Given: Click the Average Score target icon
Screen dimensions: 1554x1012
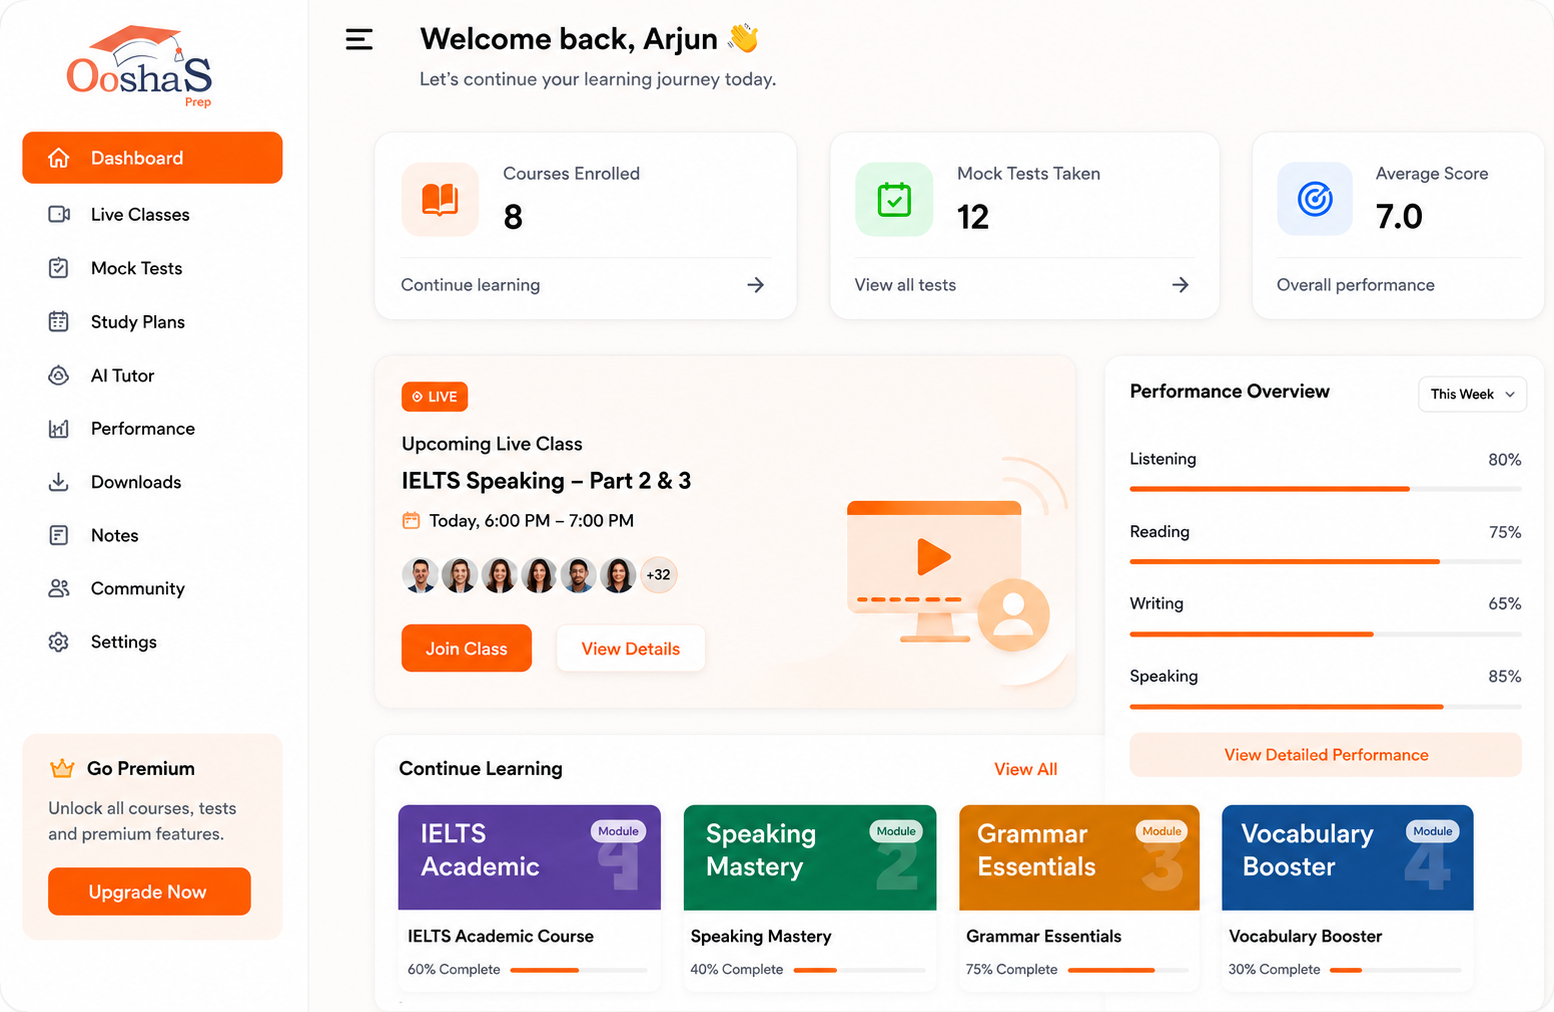Looking at the screenshot, I should click(x=1315, y=199).
